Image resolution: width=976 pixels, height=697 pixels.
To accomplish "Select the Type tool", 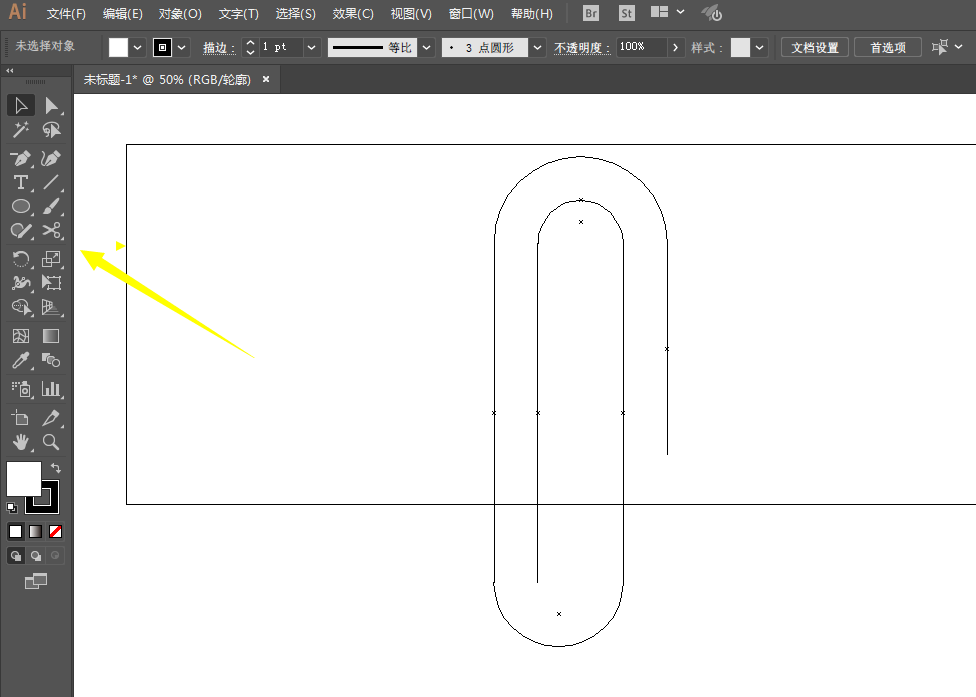I will (21, 182).
